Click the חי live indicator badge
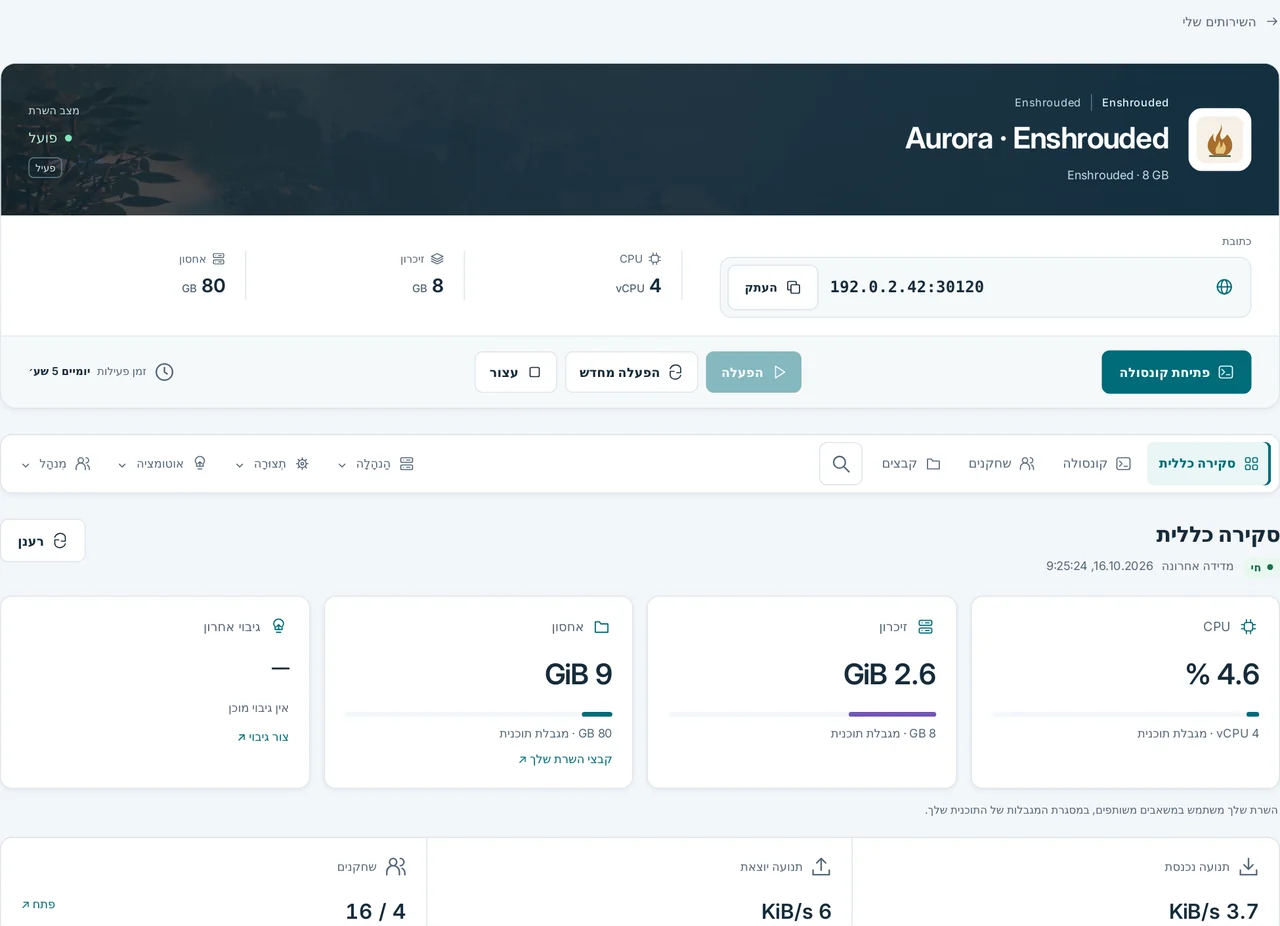The width and height of the screenshot is (1280, 926). pos(1261,567)
